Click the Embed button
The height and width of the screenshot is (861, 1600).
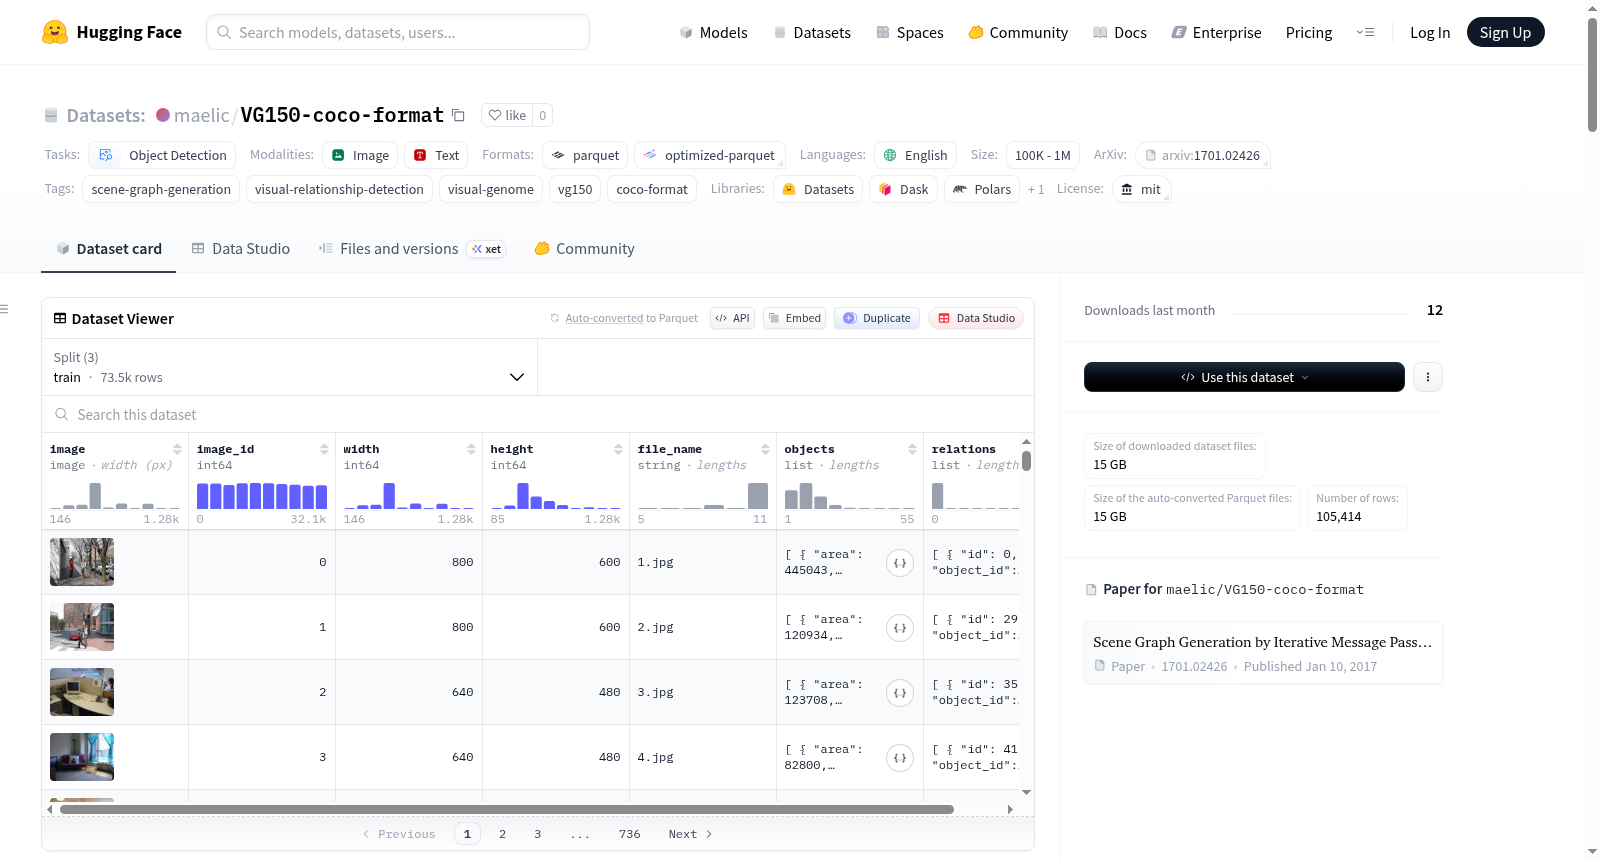click(x=794, y=318)
